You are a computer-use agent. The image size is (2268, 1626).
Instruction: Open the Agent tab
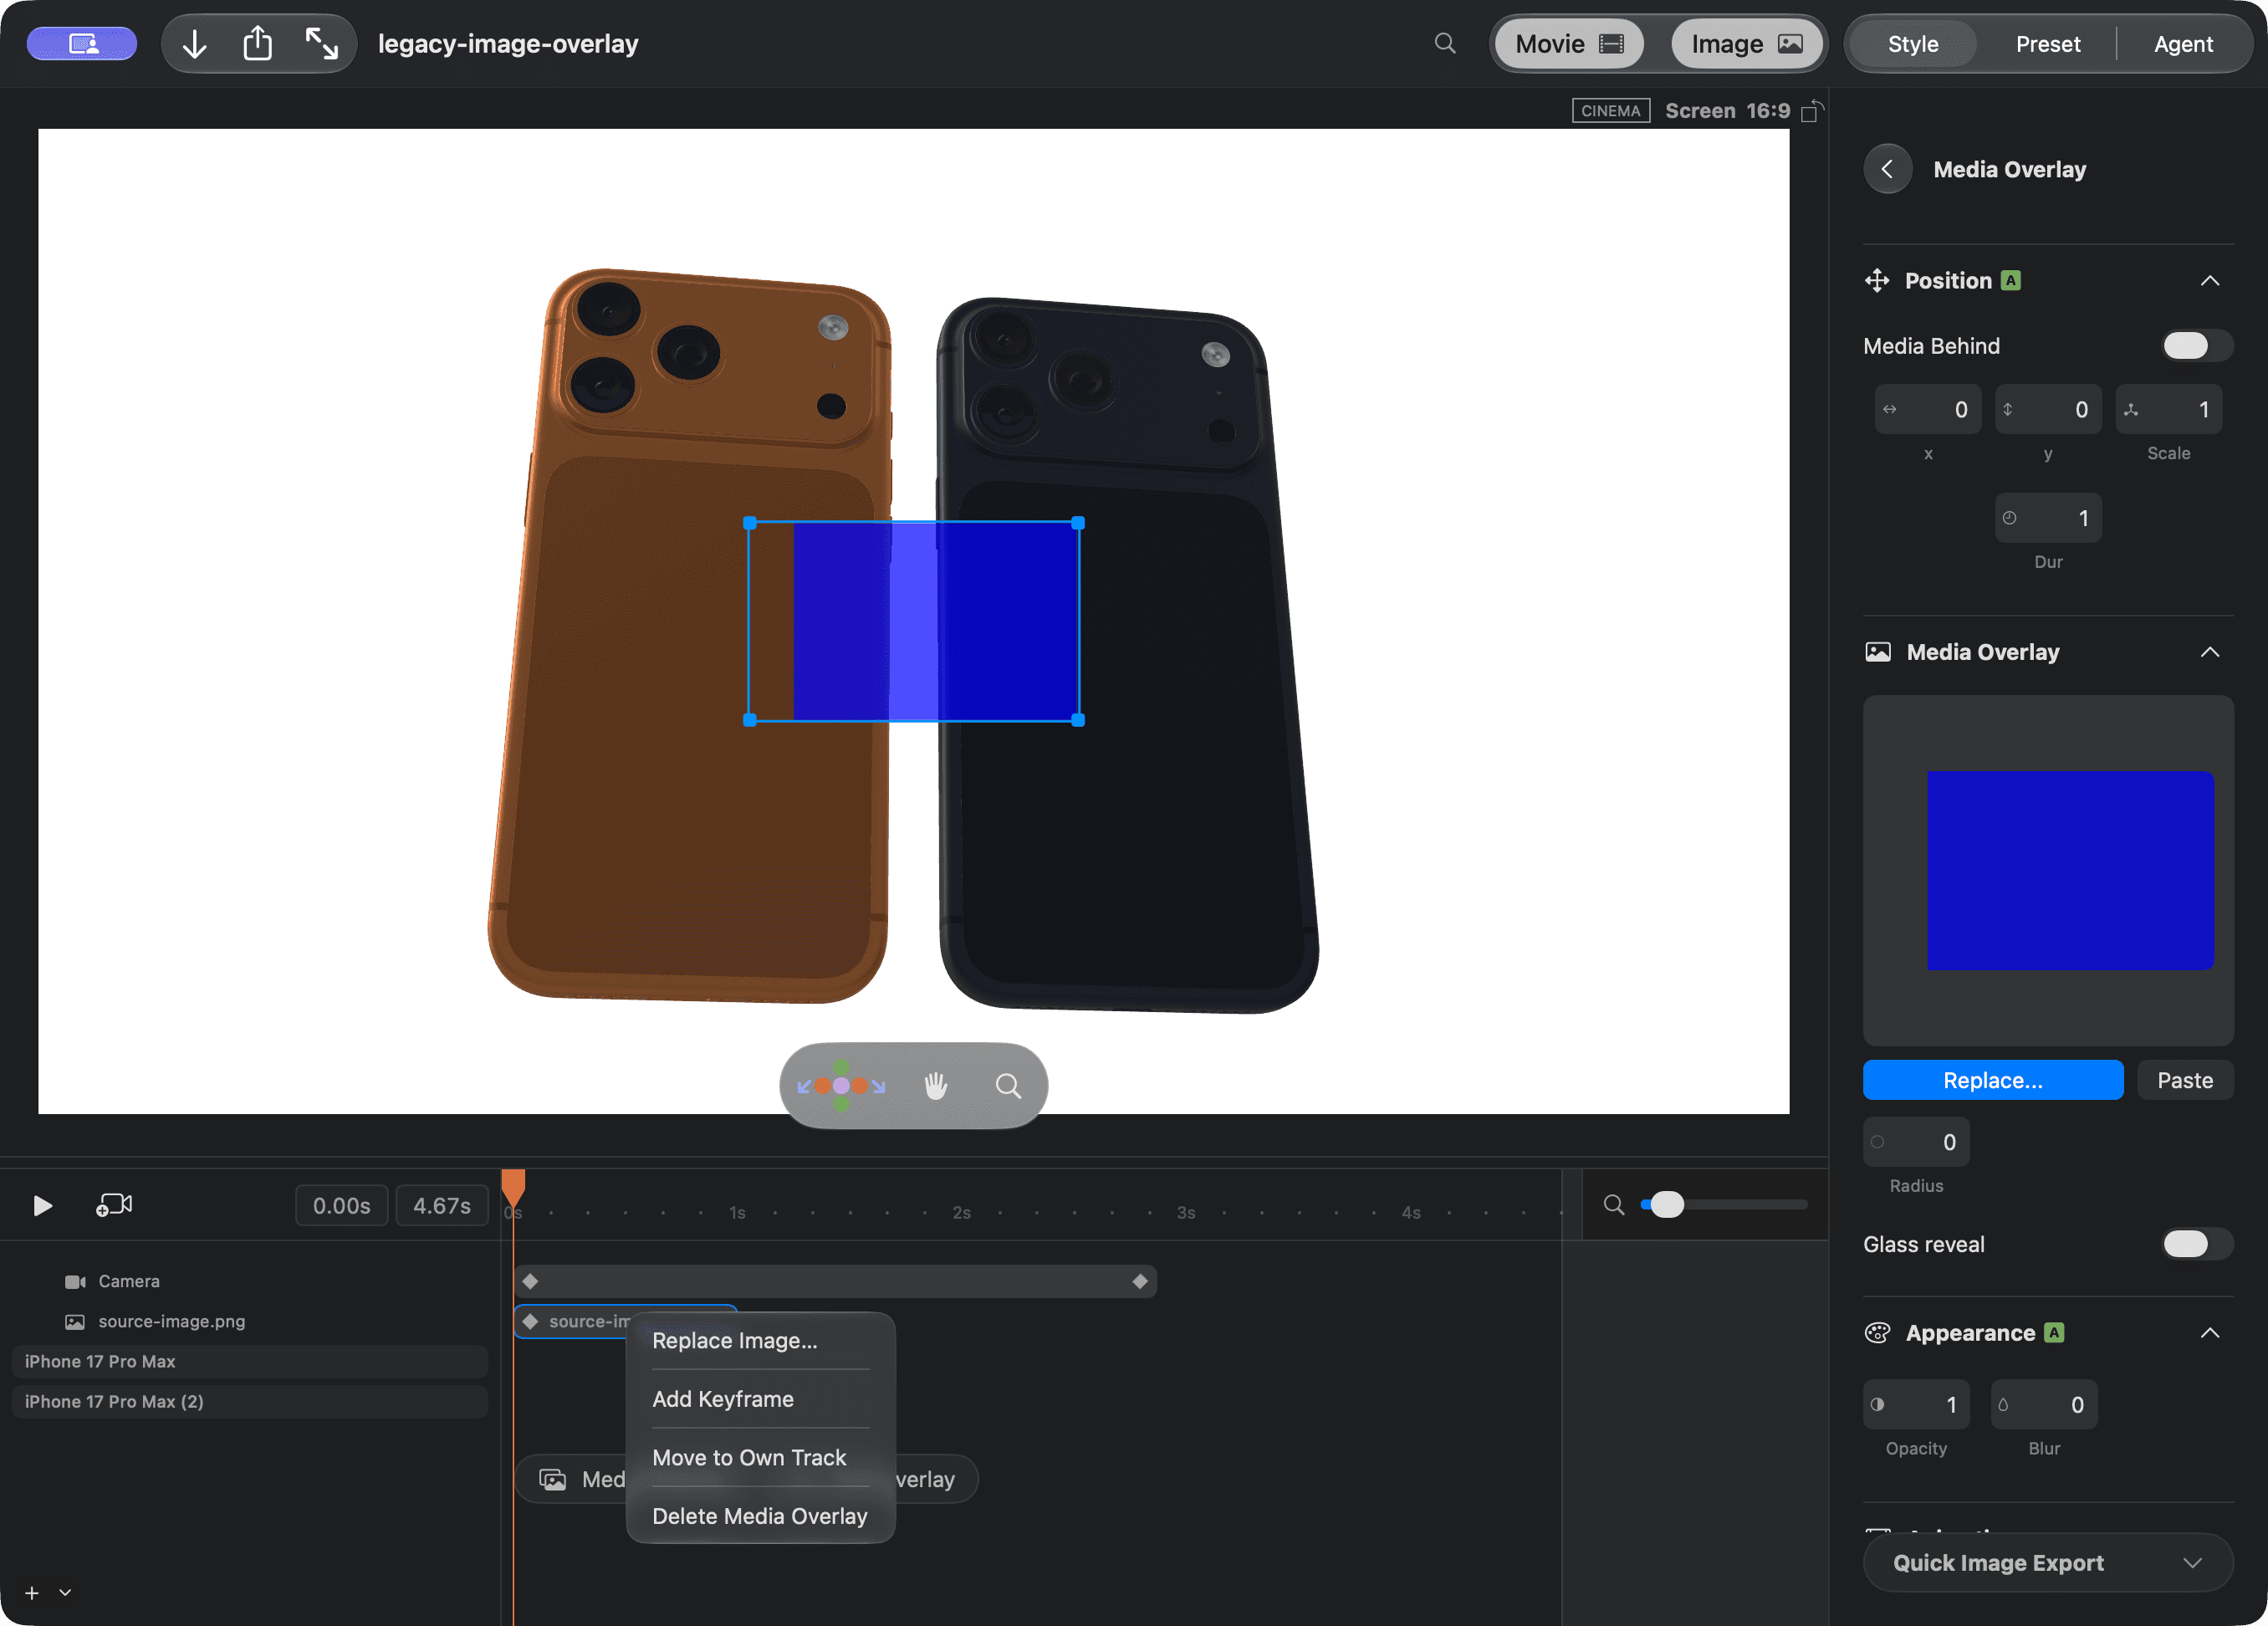tap(2183, 44)
